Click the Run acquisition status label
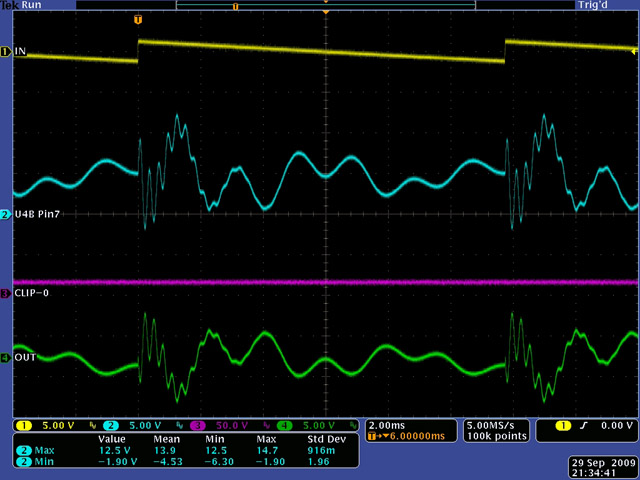This screenshot has width=640, height=480. pos(31,5)
